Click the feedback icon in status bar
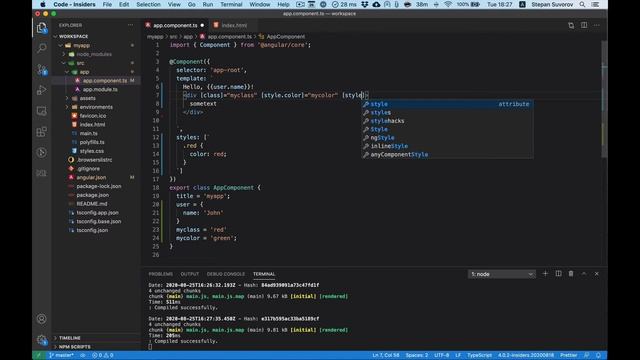 [587, 356]
